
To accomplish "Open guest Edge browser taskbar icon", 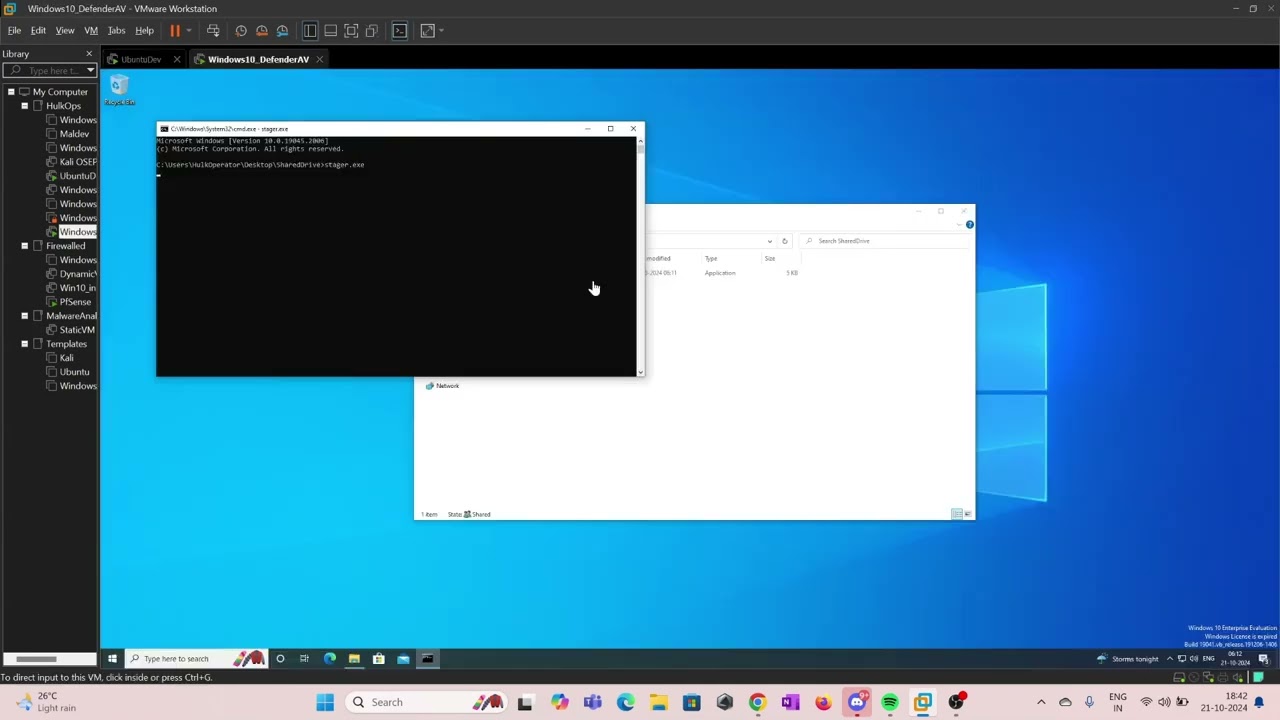I will coord(330,659).
